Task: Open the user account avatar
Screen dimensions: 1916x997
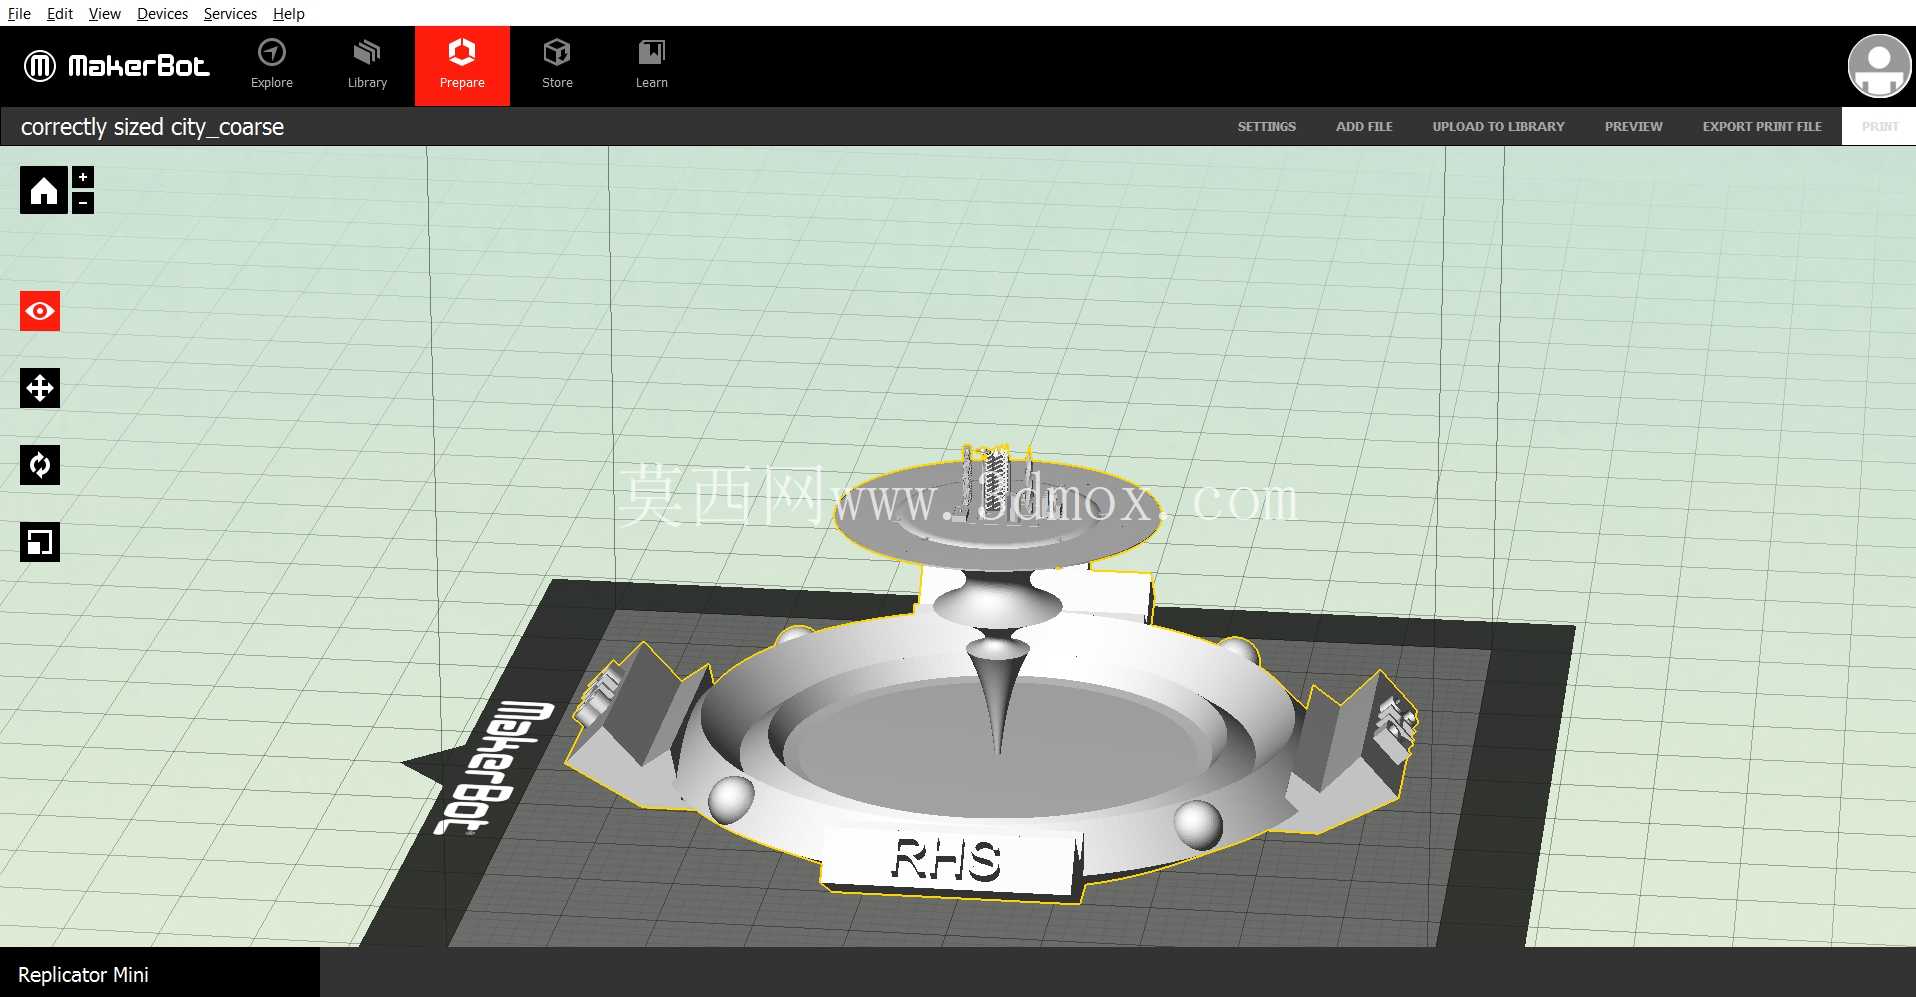Action: [1879, 66]
